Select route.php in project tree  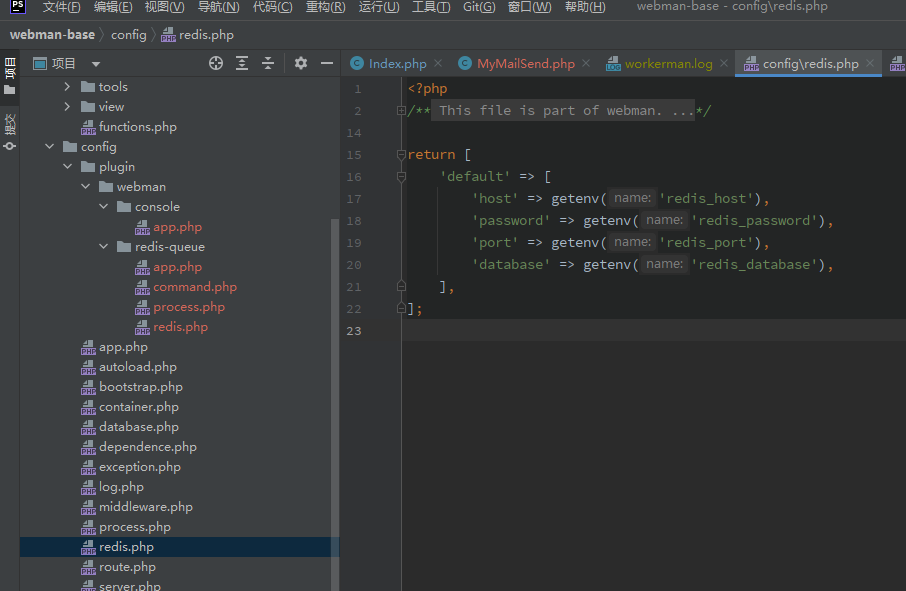[127, 567]
